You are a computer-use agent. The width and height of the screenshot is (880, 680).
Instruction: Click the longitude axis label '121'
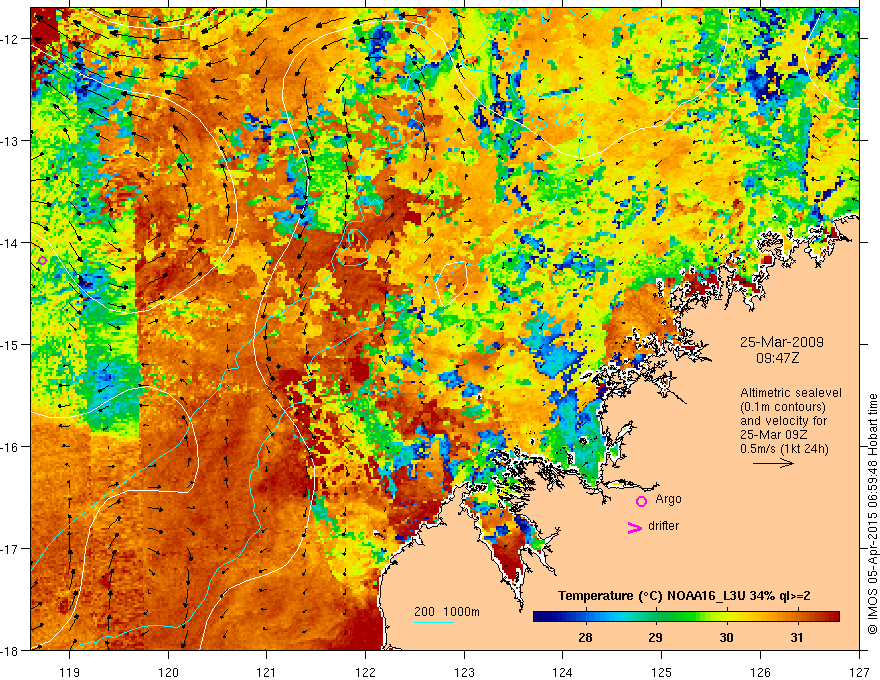pyautogui.click(x=267, y=672)
